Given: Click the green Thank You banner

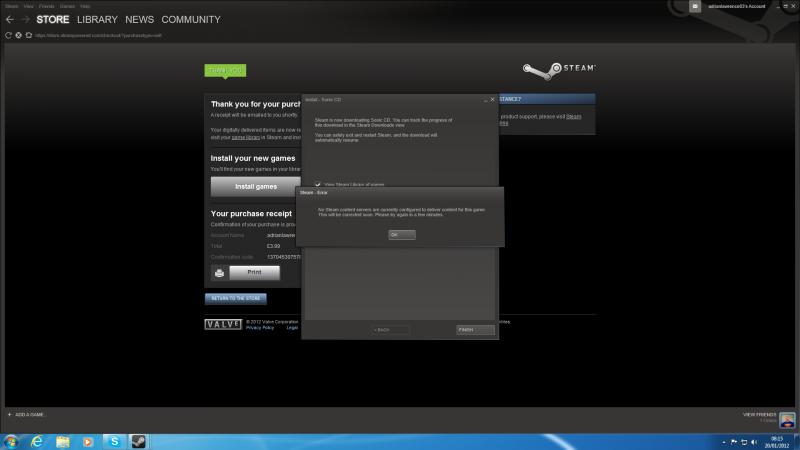Looking at the screenshot, I should [225, 70].
